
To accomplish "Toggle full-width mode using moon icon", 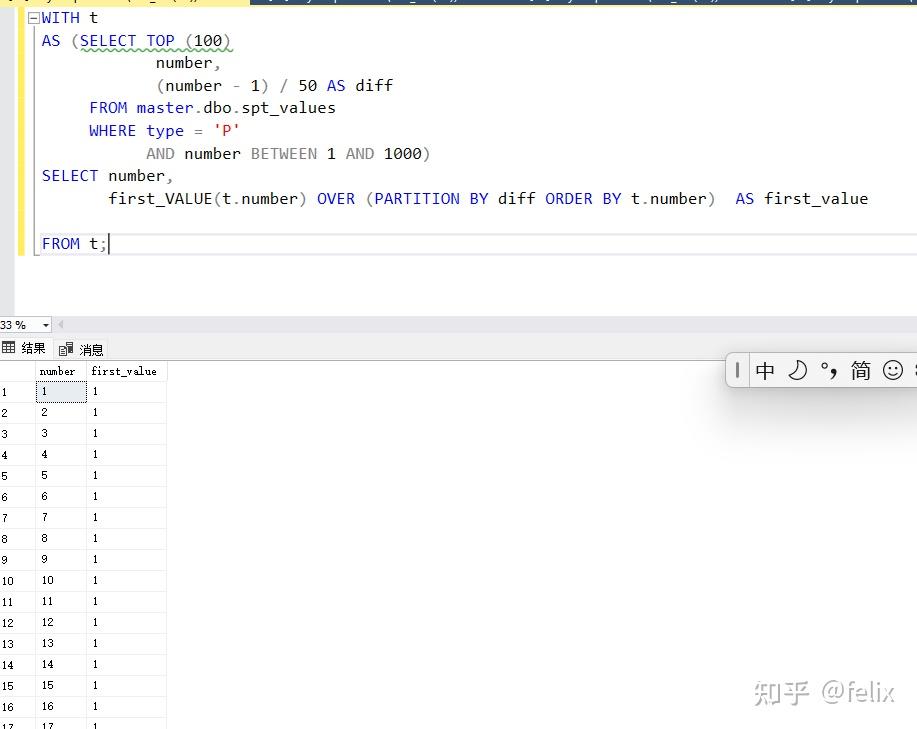I will pos(797,370).
